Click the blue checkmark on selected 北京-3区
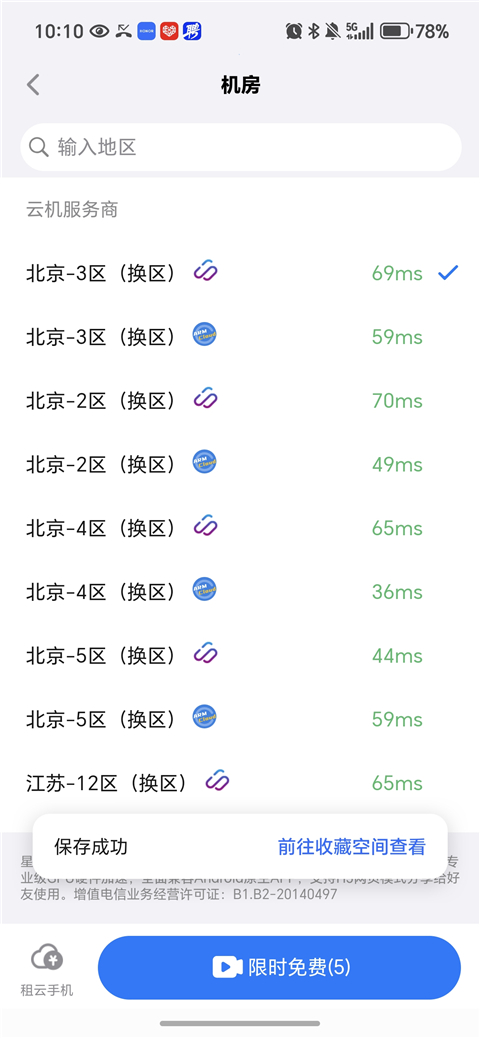This screenshot has height=1038, width=480. (448, 272)
